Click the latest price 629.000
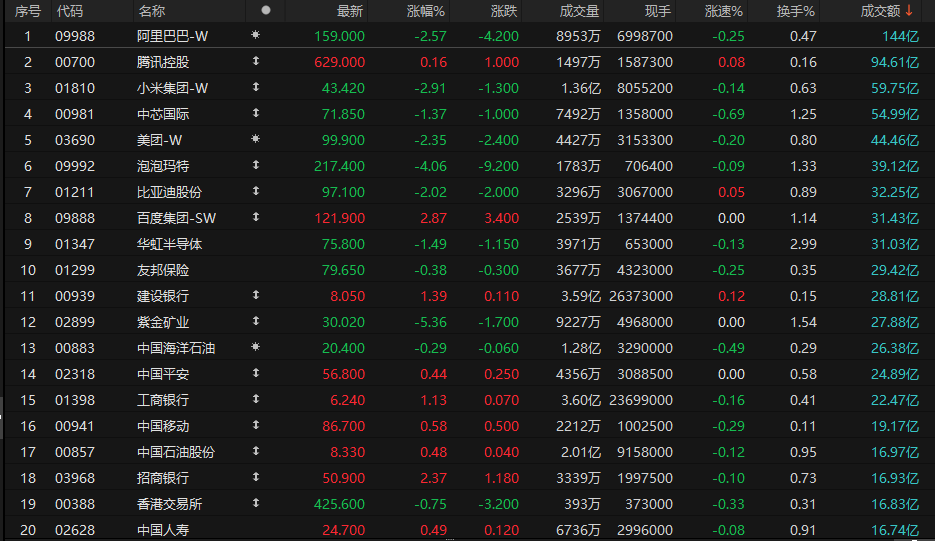 (339, 62)
